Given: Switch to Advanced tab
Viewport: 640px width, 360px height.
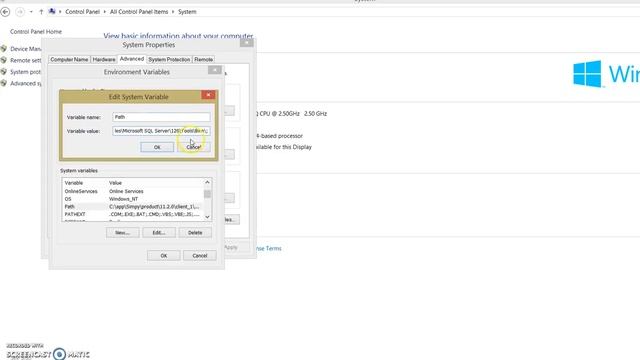Looking at the screenshot, I should (131, 59).
